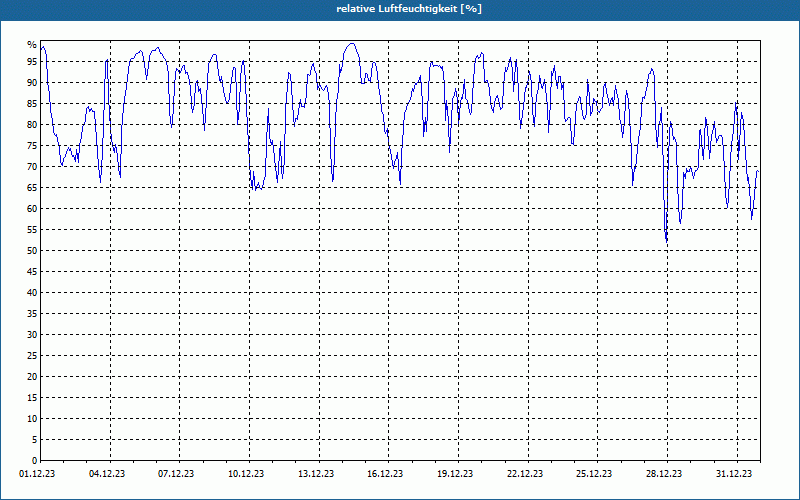Click the 15 value on the y-axis

[32, 398]
